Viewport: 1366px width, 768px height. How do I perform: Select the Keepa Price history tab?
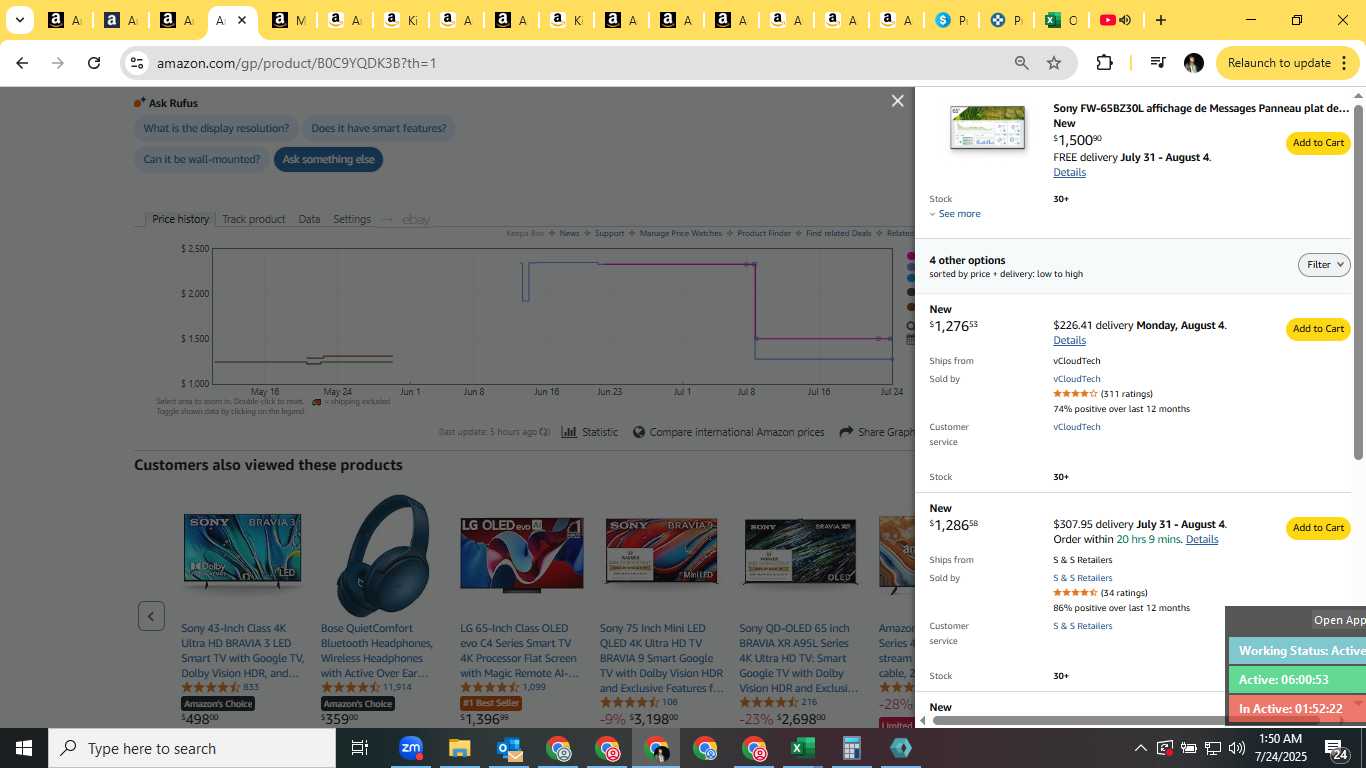point(180,219)
